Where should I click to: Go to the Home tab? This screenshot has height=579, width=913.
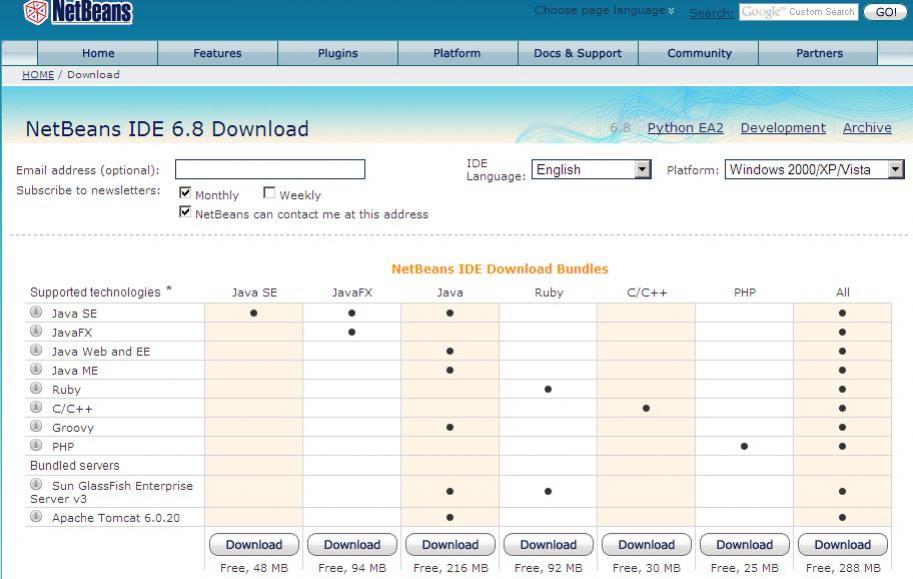[x=98, y=53]
